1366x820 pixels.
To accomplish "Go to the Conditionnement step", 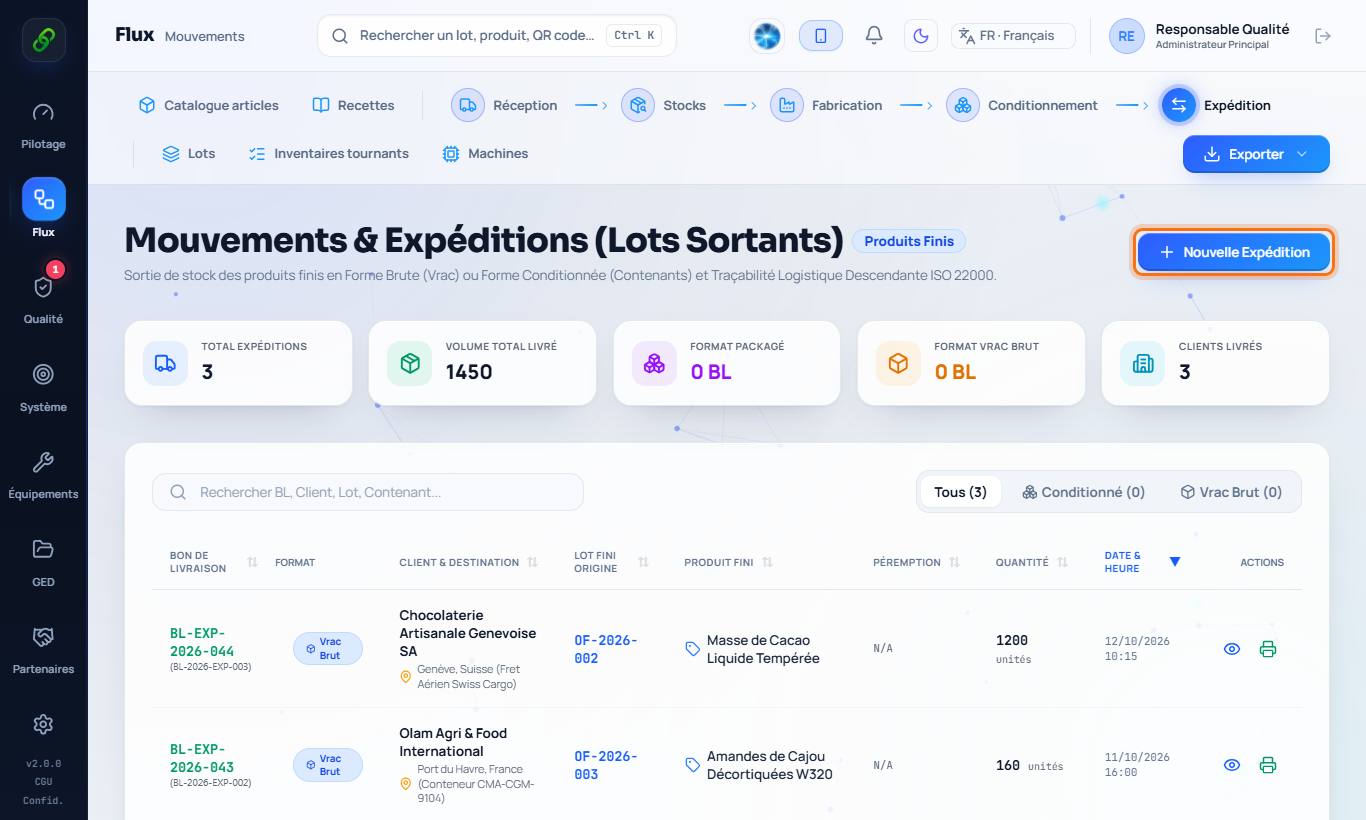I will click(1023, 105).
